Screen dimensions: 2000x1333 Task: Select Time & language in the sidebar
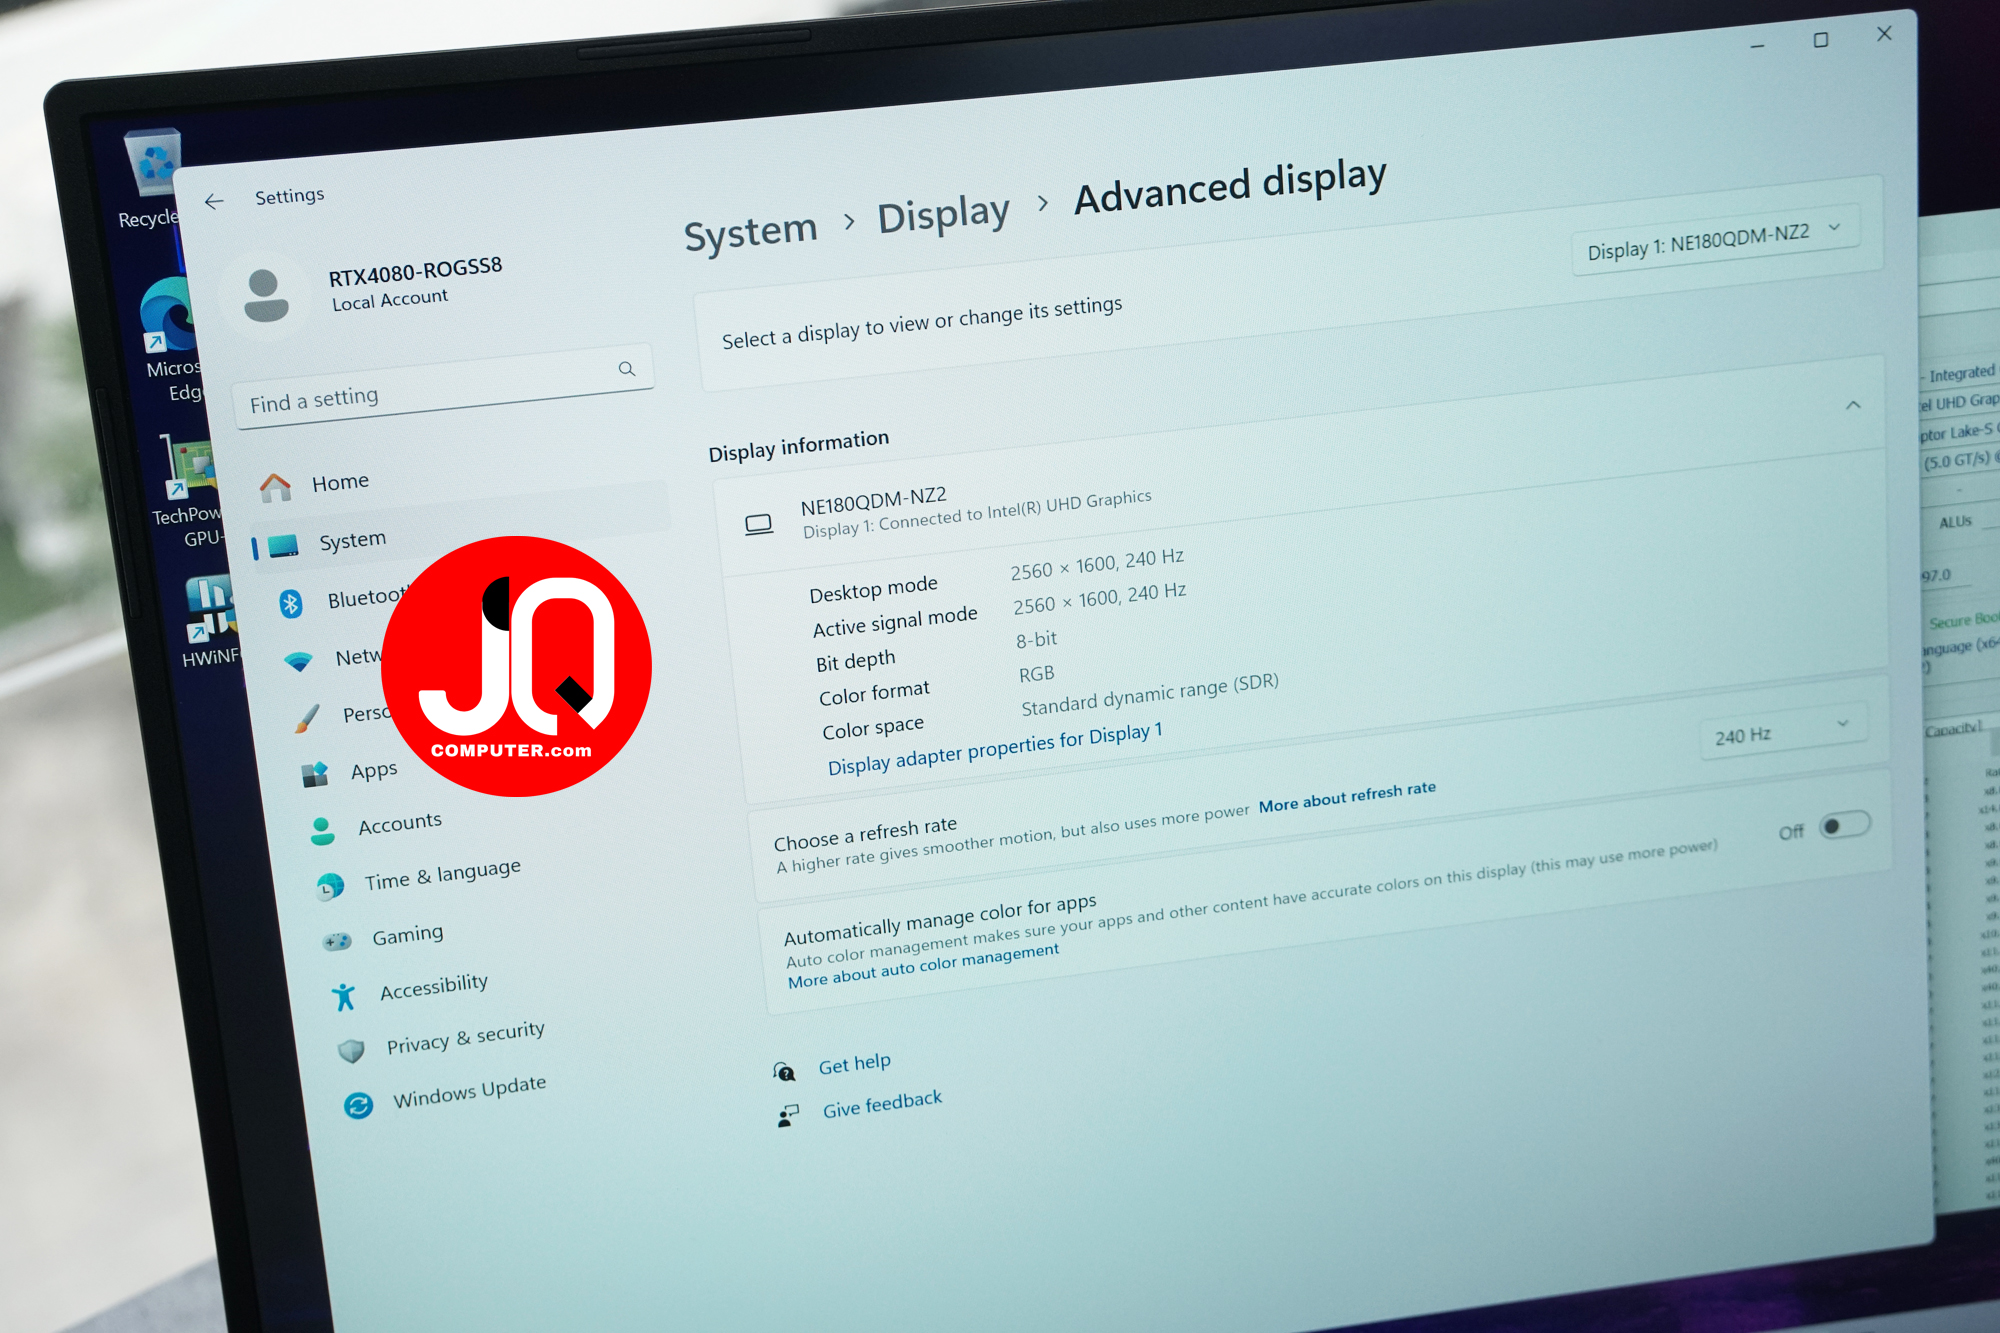pyautogui.click(x=442, y=874)
